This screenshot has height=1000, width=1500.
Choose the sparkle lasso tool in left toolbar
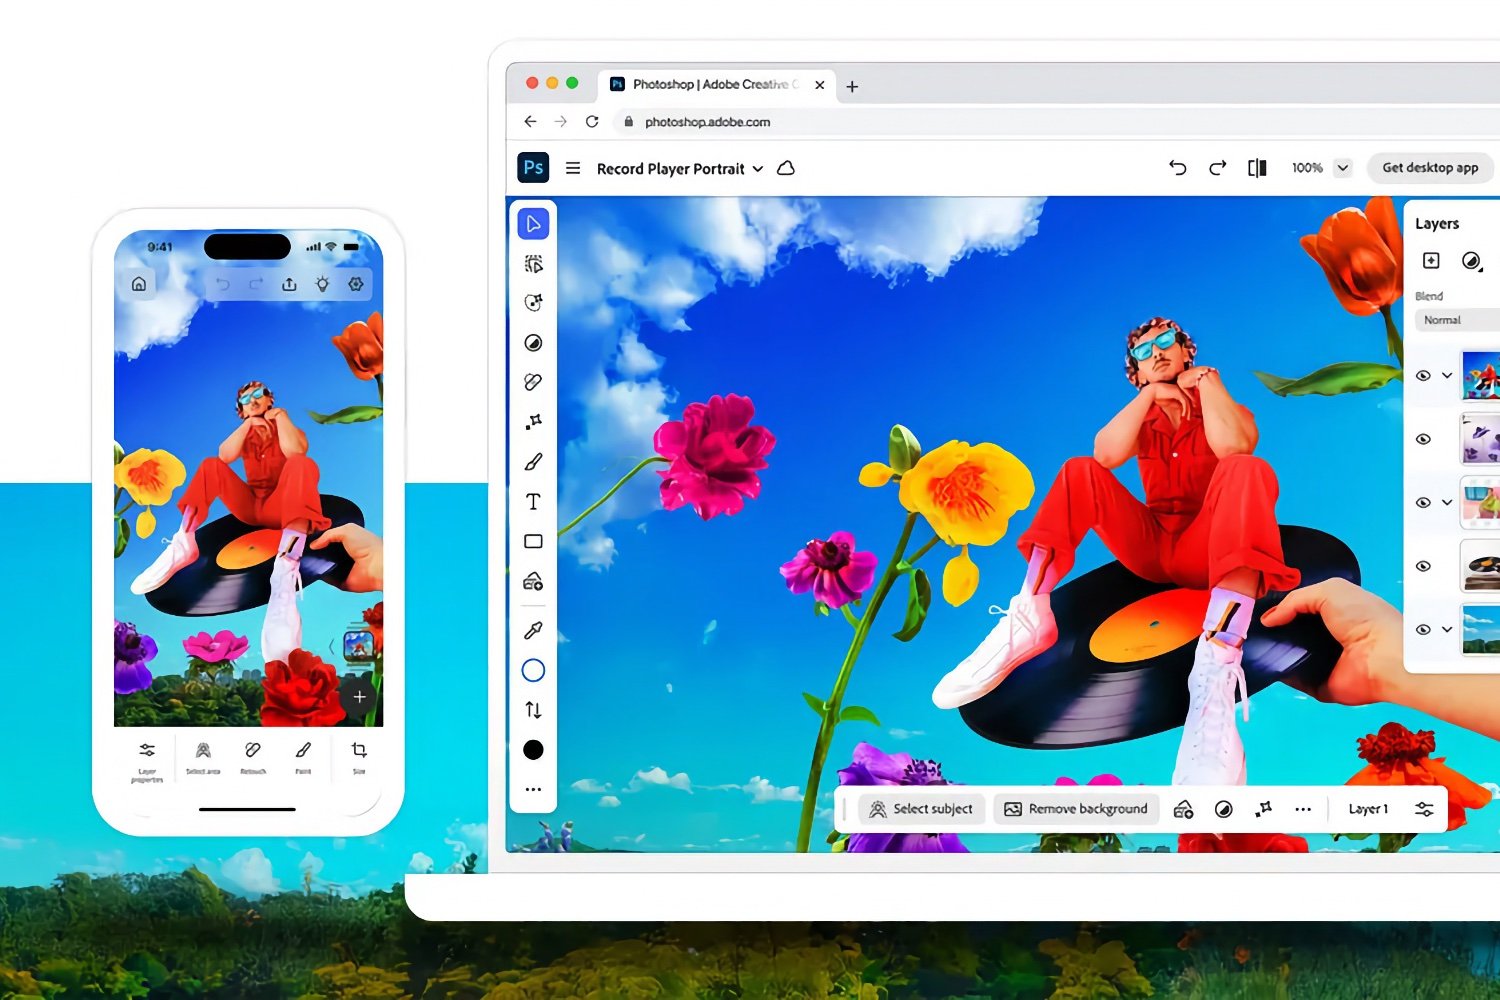point(533,303)
